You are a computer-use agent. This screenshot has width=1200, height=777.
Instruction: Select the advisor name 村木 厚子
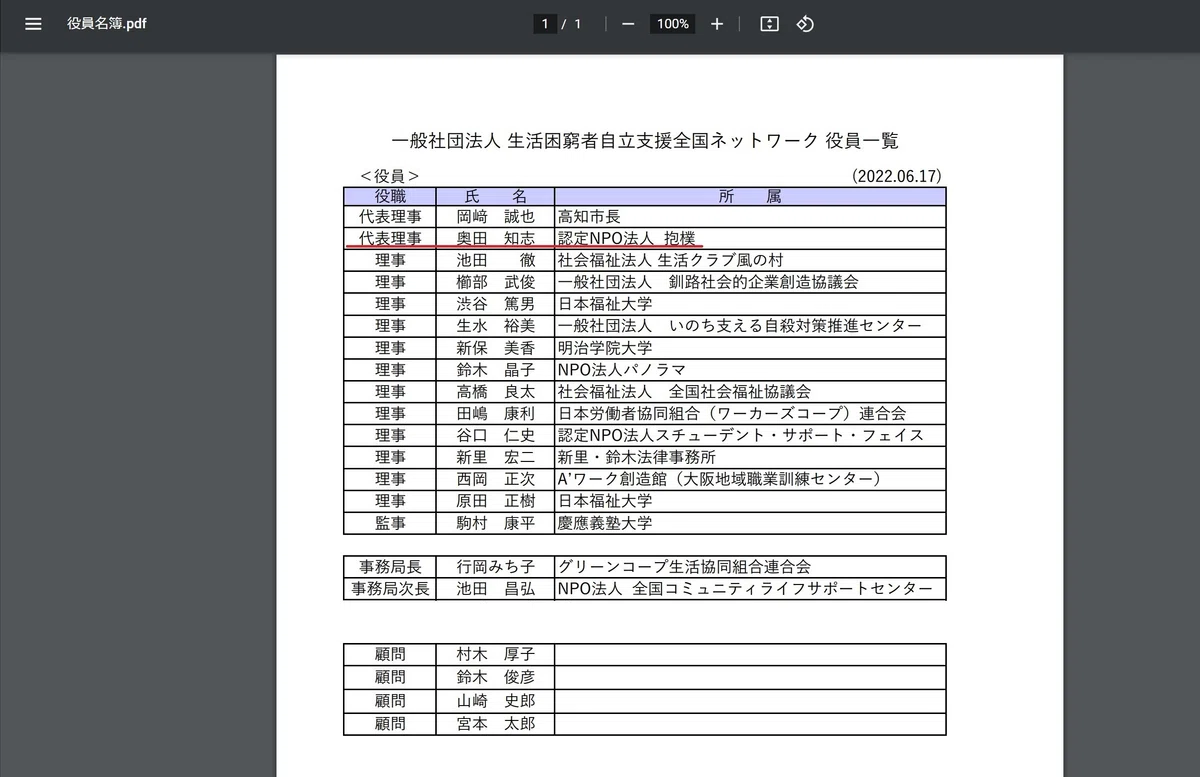[495, 655]
